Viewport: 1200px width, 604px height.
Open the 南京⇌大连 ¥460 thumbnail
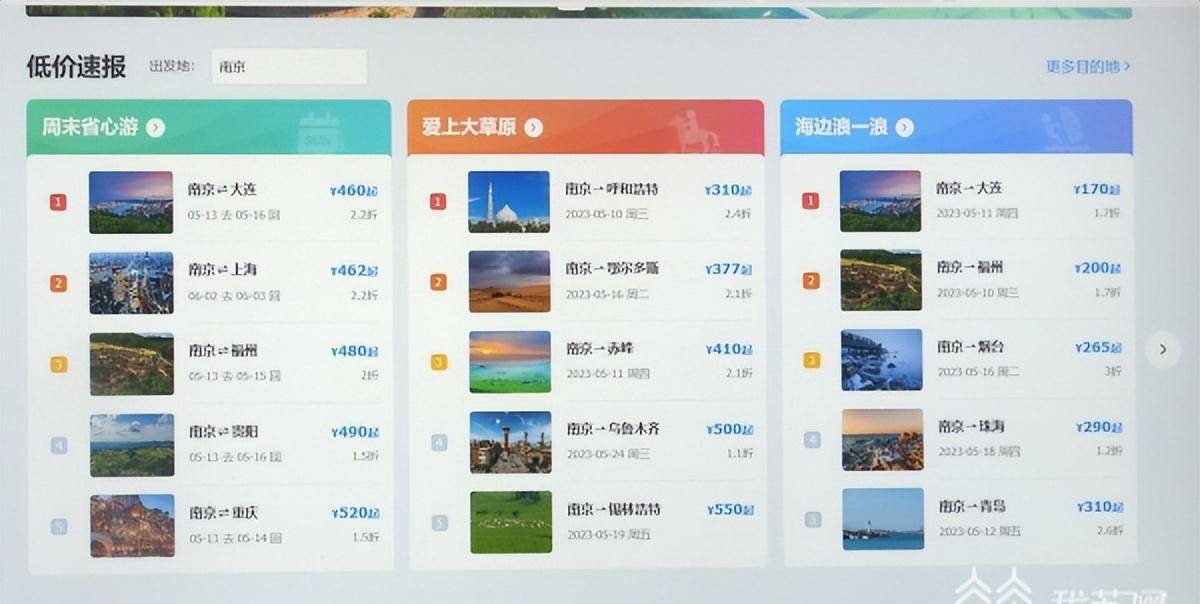pyautogui.click(x=131, y=202)
